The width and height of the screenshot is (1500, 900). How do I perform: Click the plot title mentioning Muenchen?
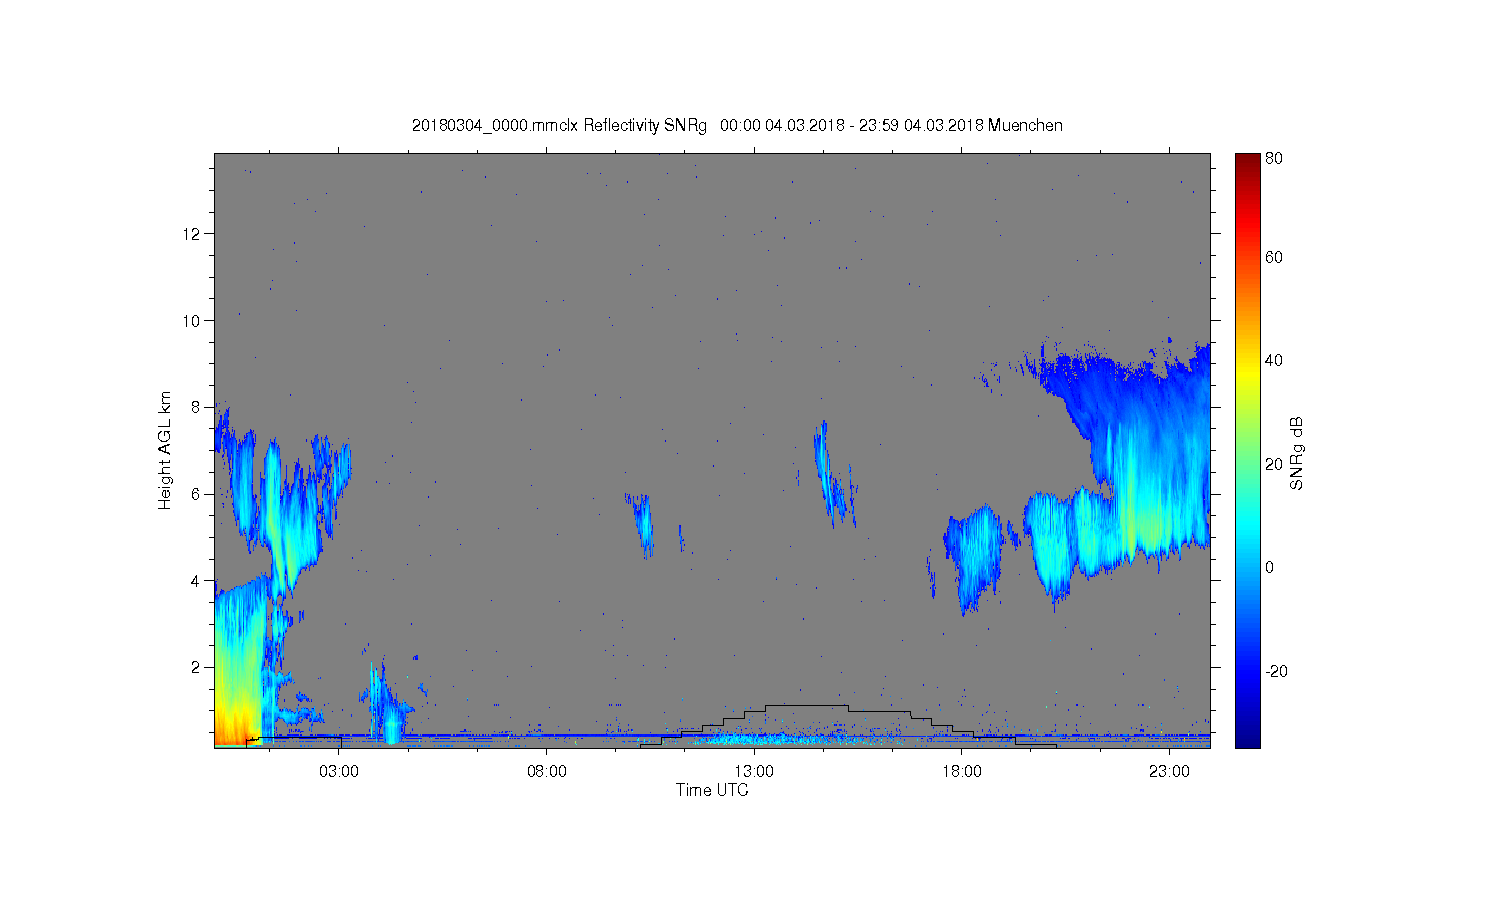point(737,125)
